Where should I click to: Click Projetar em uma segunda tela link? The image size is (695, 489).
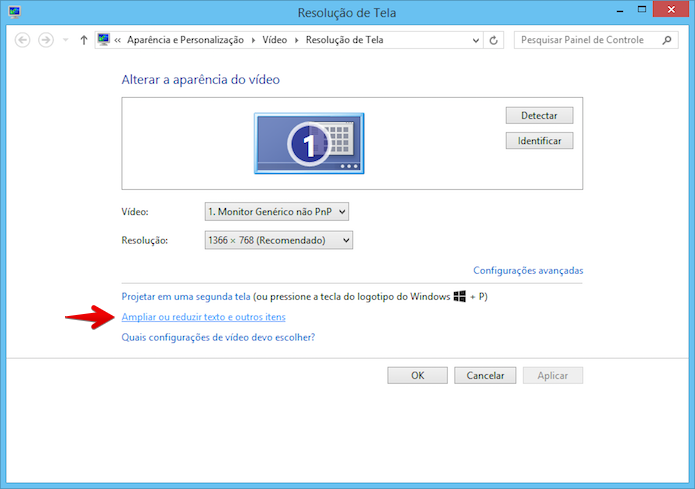tap(186, 297)
